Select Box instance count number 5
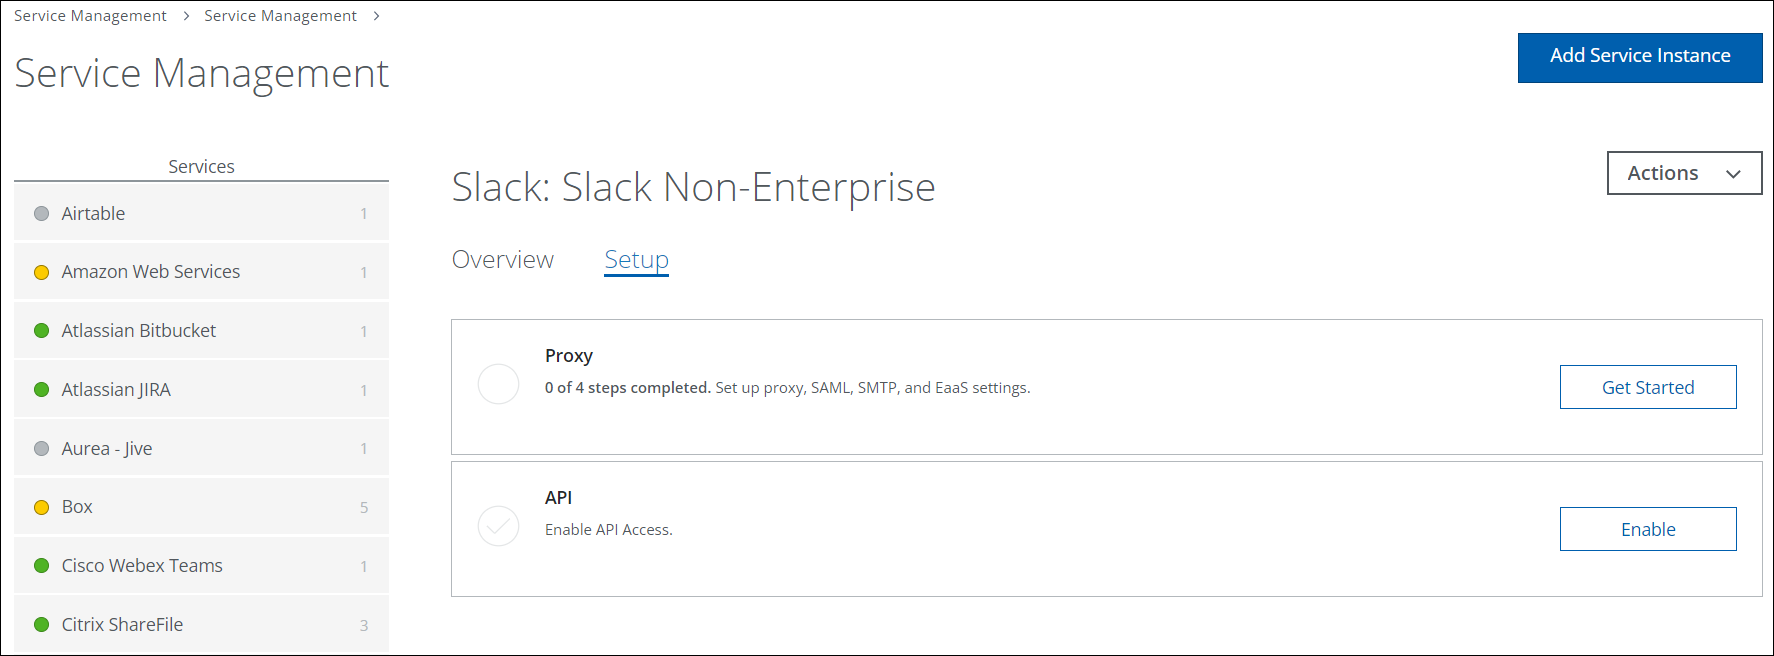1774x656 pixels. pyautogui.click(x=364, y=508)
